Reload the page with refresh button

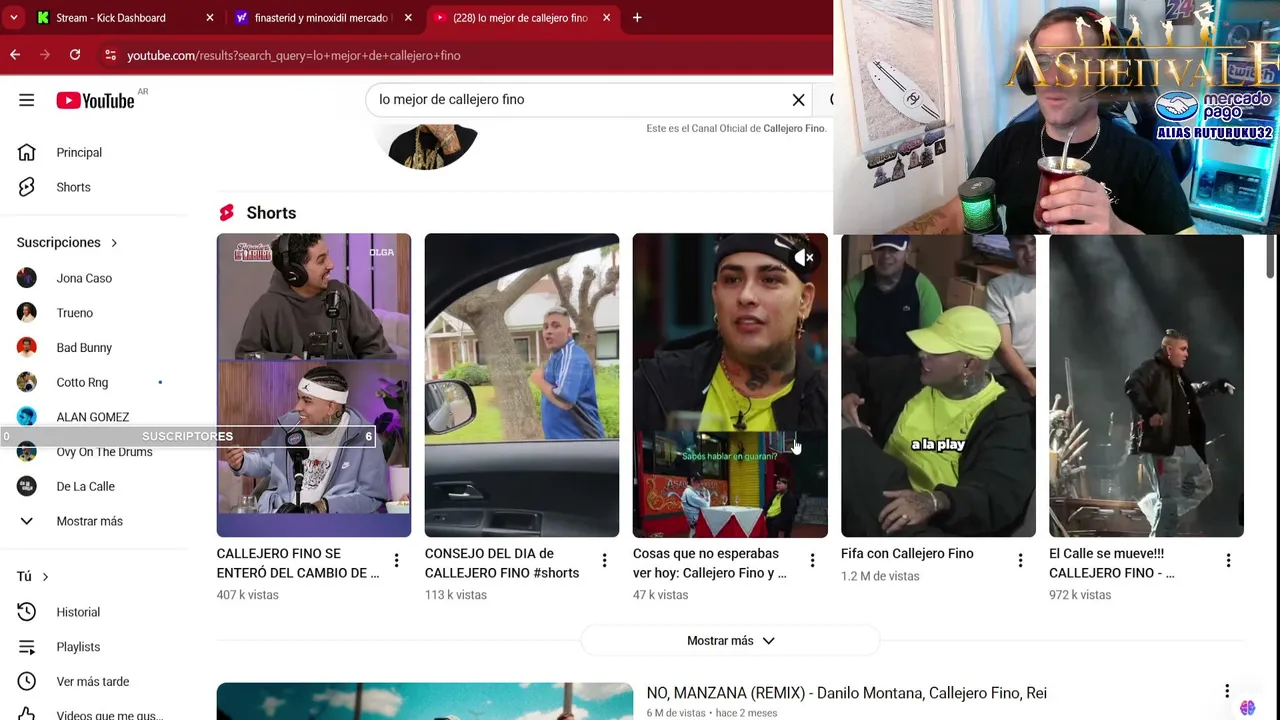(x=75, y=55)
